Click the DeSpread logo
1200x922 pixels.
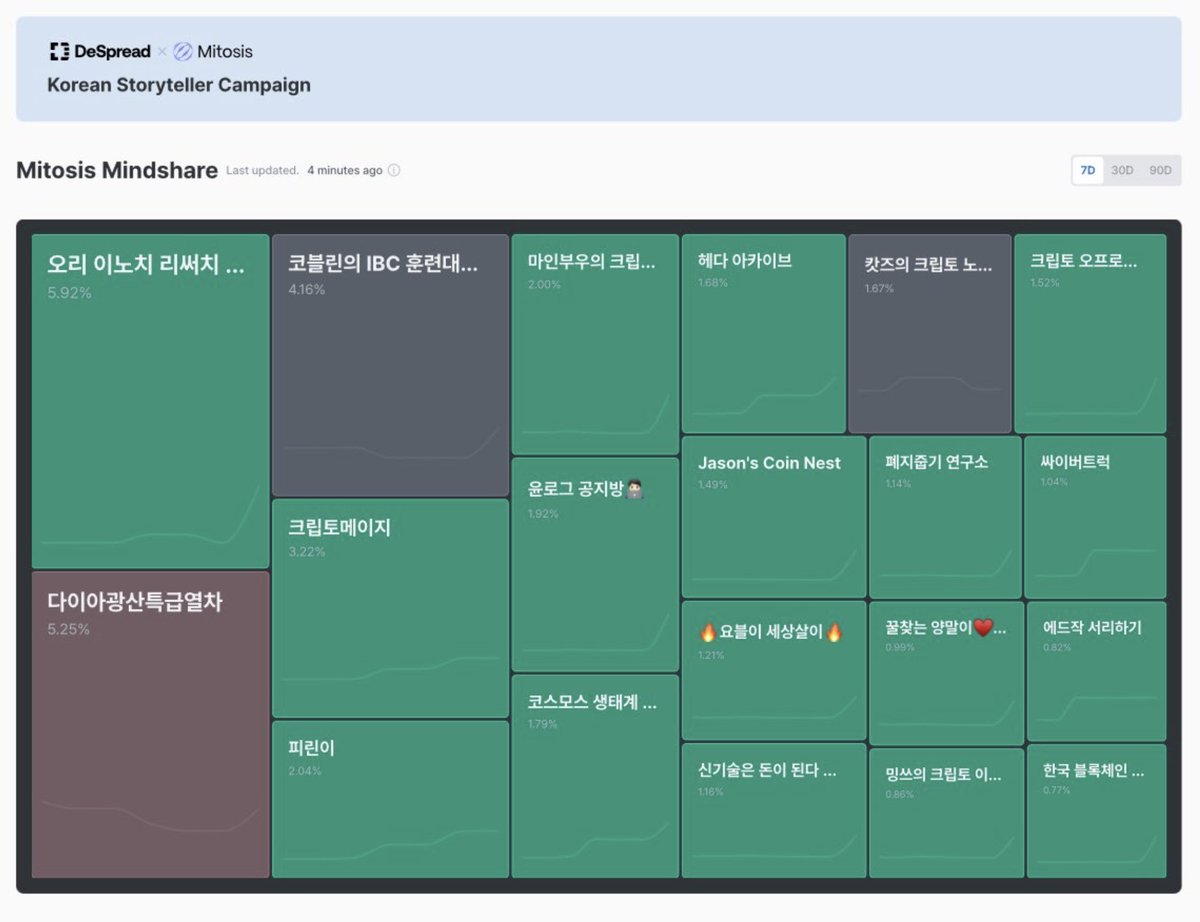point(99,51)
